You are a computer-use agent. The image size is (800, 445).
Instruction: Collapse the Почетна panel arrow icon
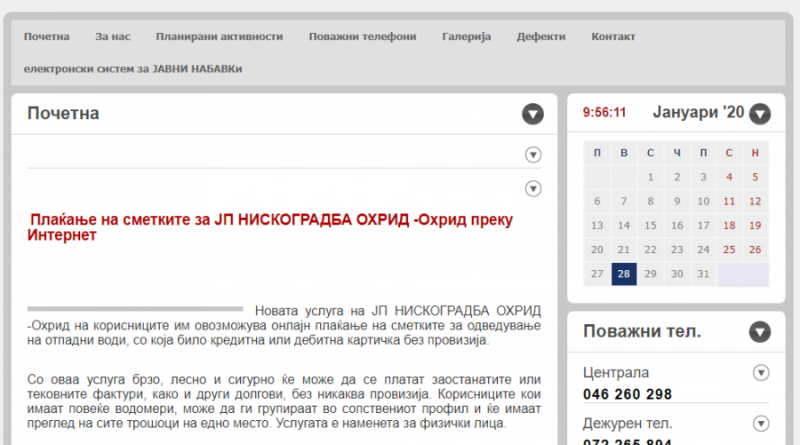click(x=533, y=114)
